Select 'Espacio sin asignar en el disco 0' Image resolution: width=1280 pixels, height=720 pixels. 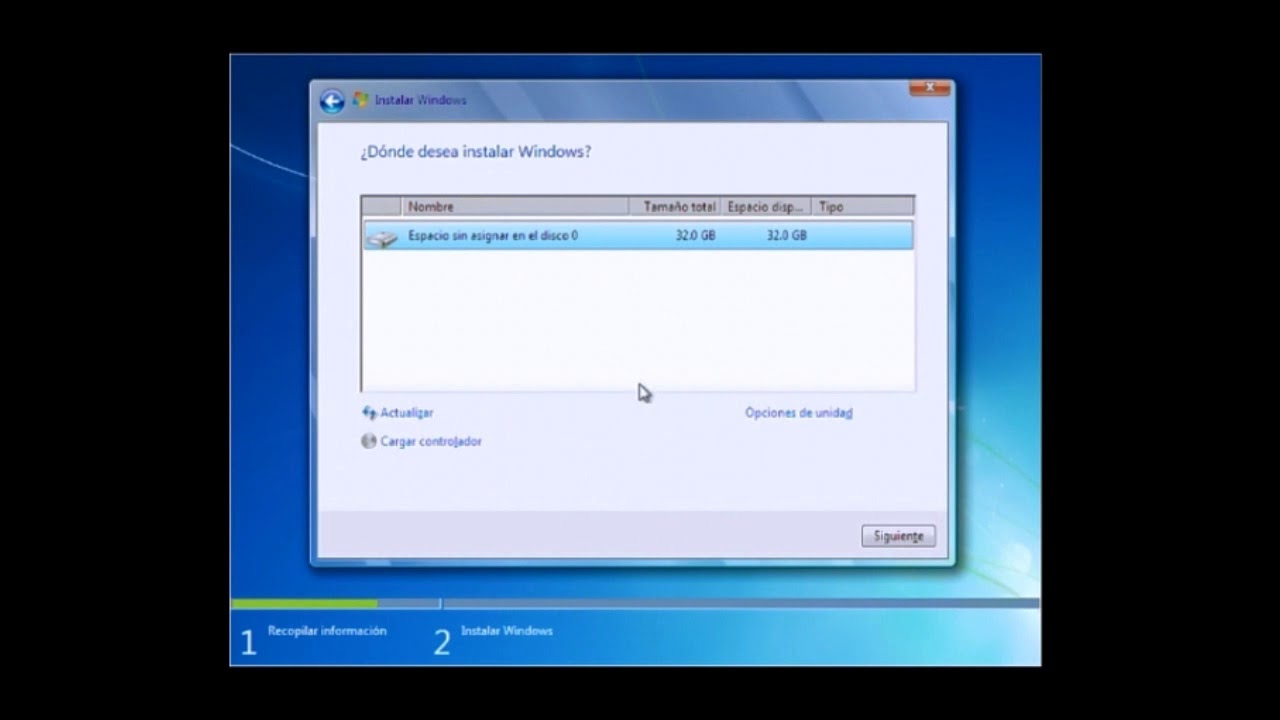638,236
